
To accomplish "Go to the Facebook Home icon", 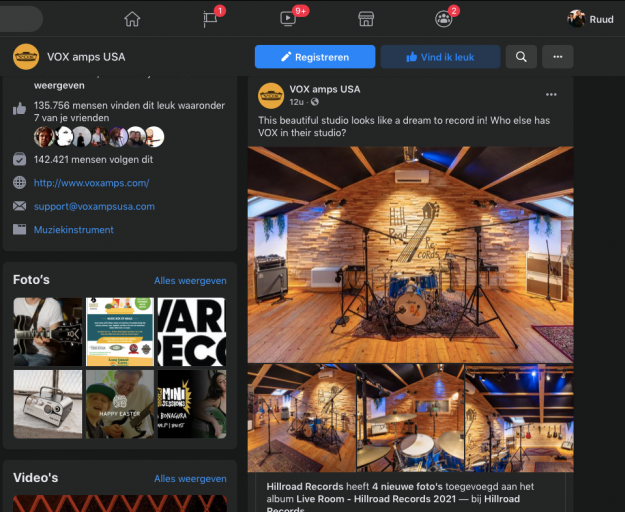I will 132,19.
